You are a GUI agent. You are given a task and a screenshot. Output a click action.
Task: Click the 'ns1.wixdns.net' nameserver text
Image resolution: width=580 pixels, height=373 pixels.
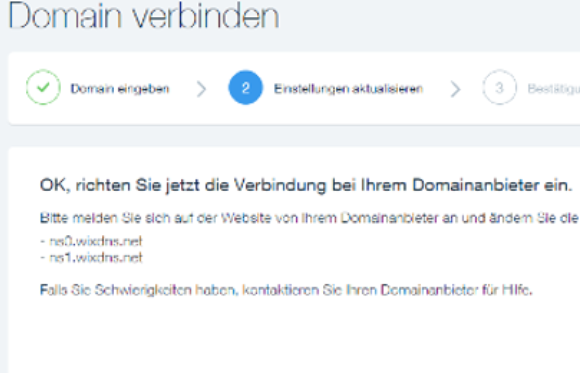(96, 258)
